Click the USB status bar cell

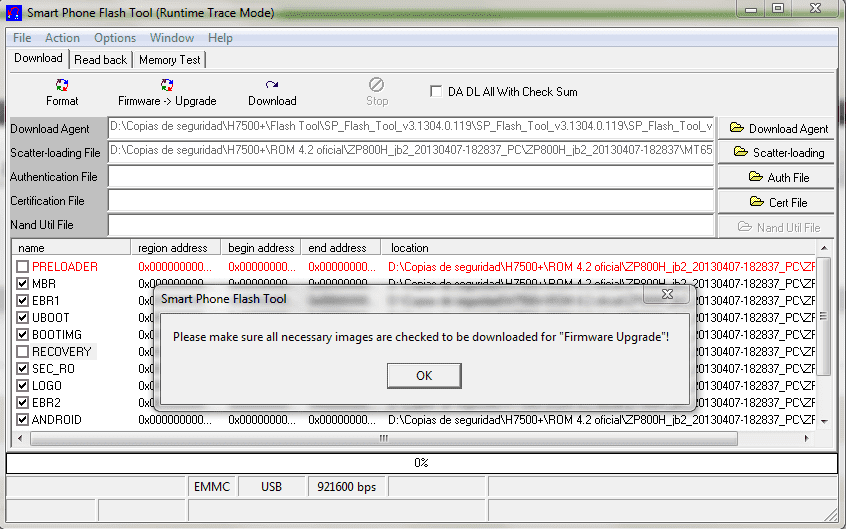tap(271, 487)
